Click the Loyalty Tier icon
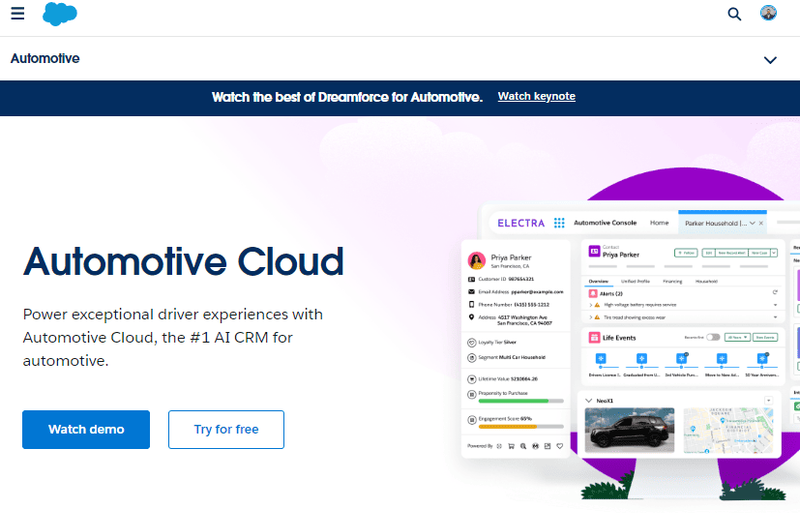800x513 pixels. (472, 343)
